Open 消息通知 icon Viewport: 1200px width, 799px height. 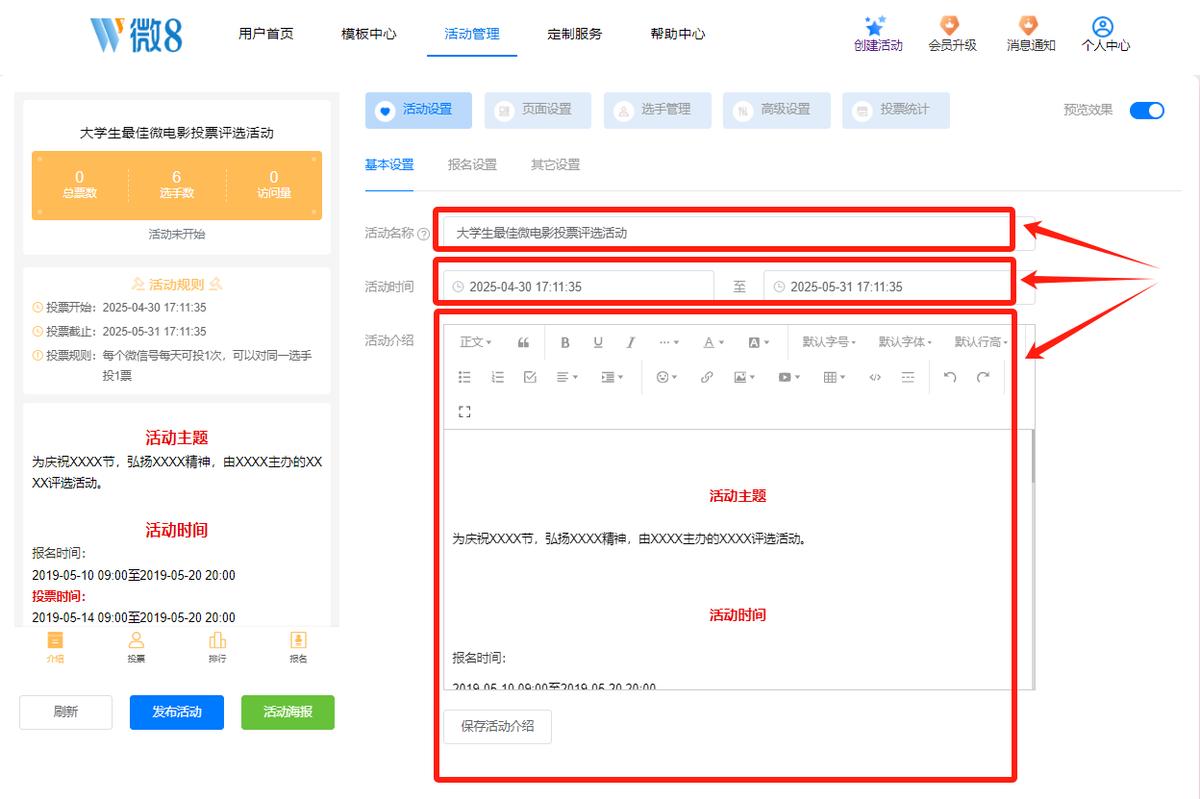click(1028, 26)
